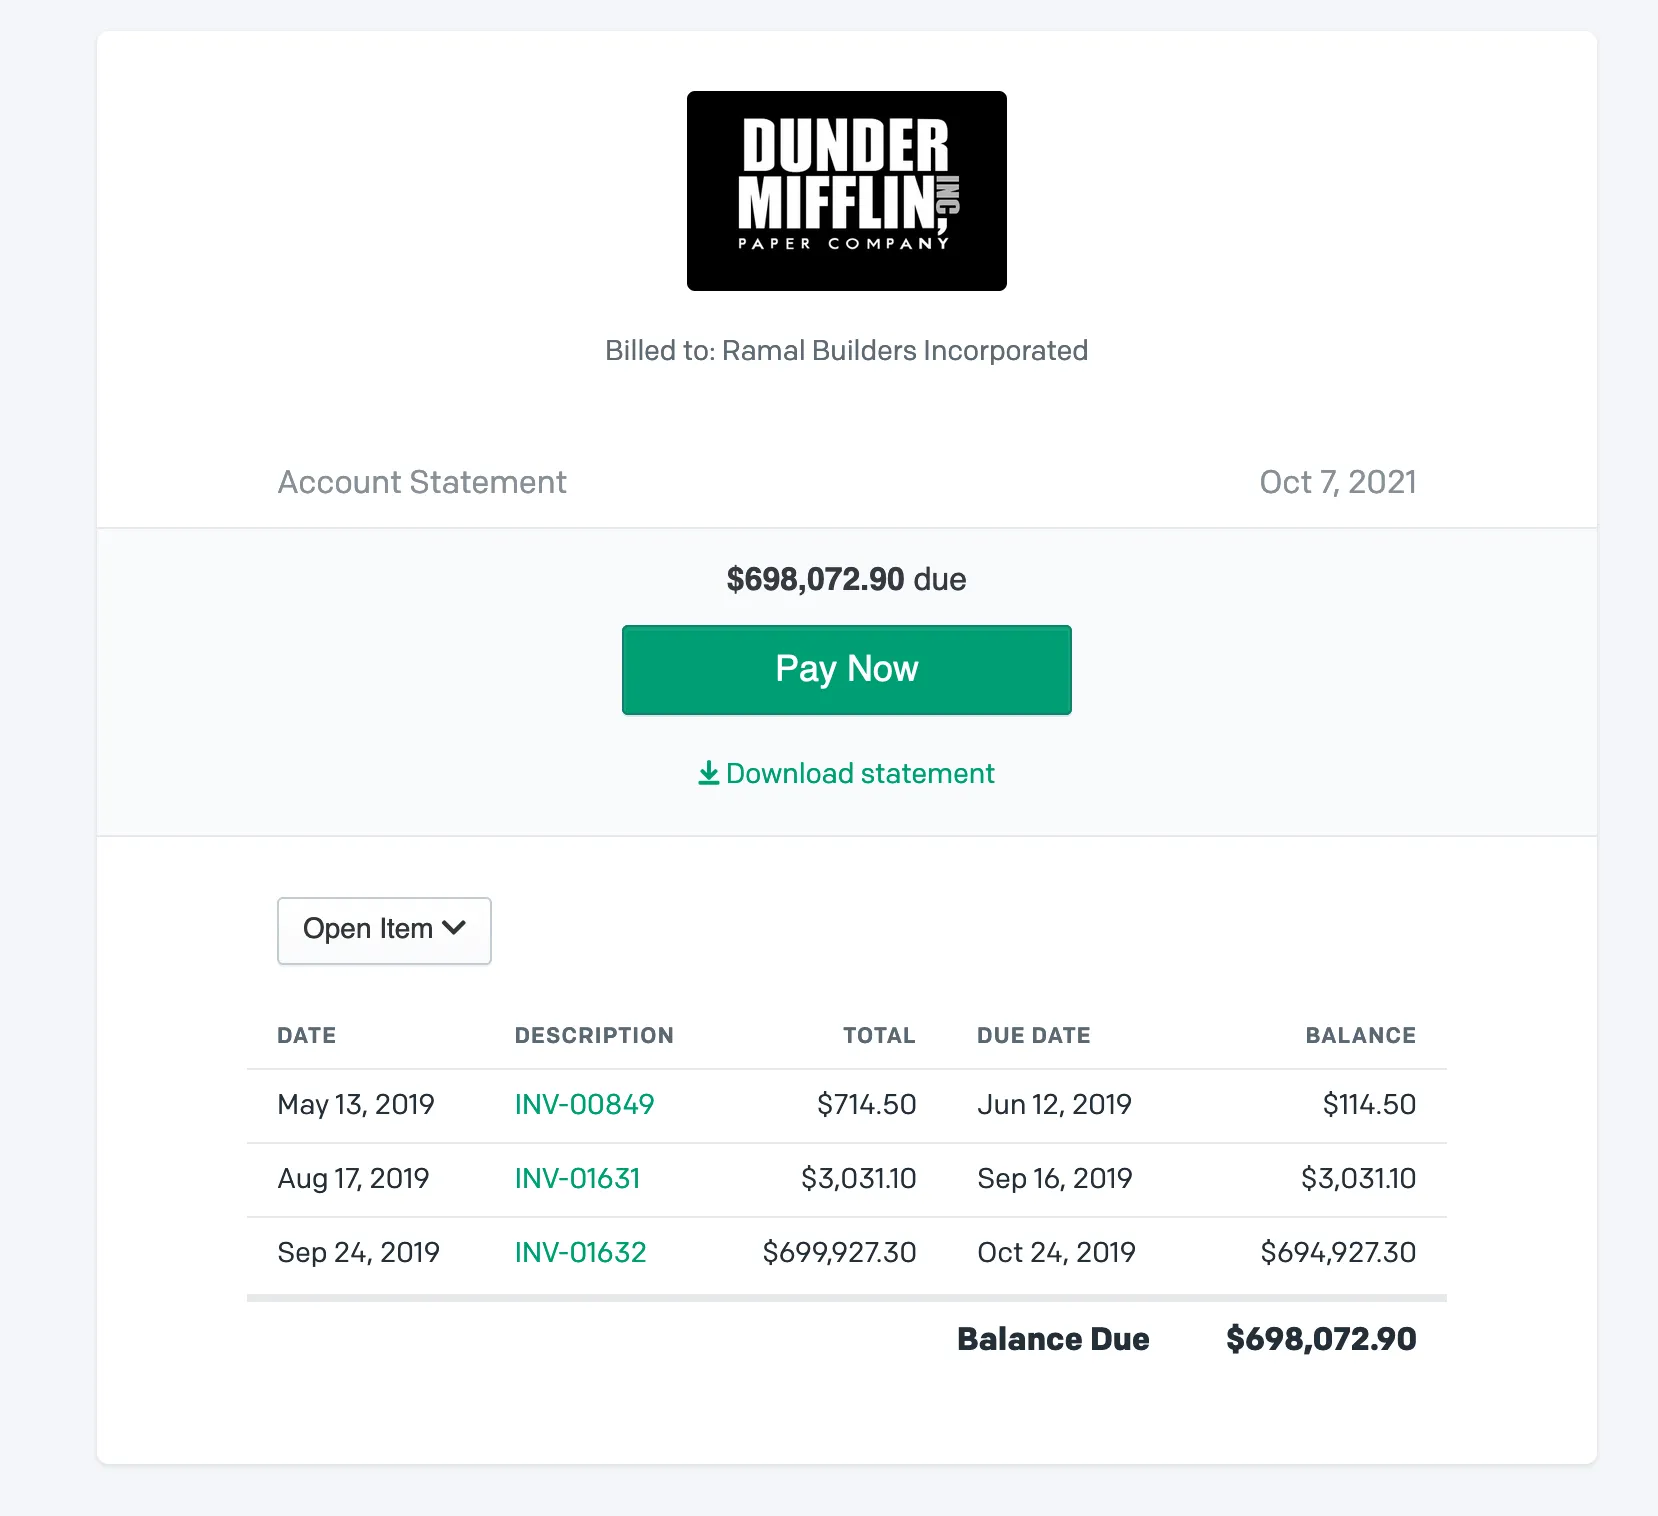Click the DATE column header
The image size is (1658, 1516).
pyautogui.click(x=306, y=1035)
